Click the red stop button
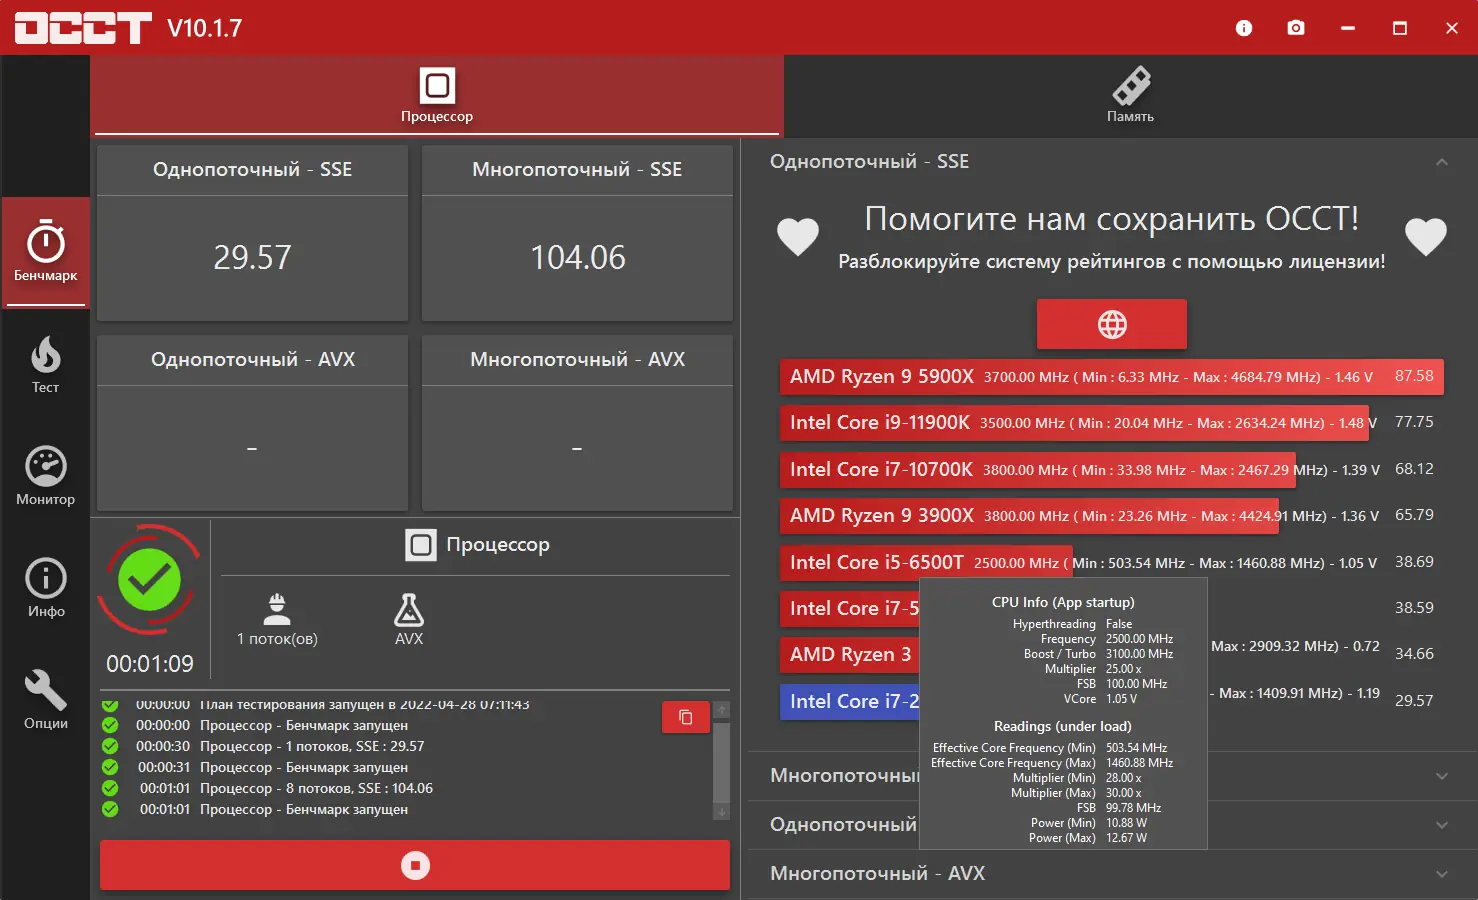 (414, 864)
